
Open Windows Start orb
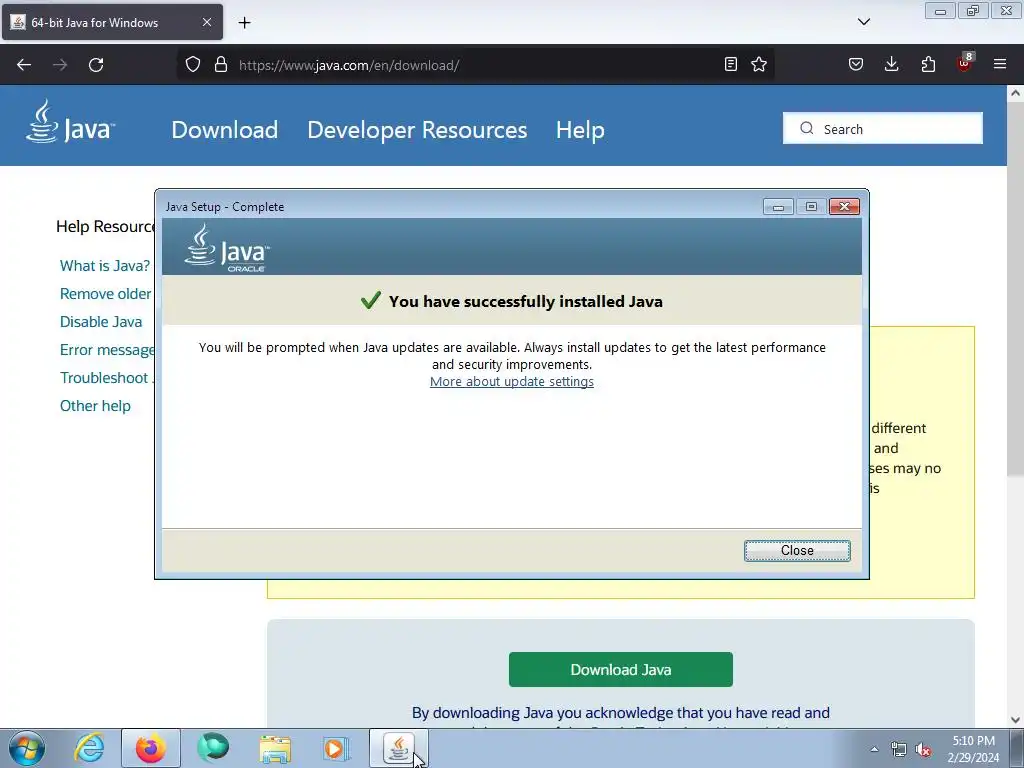pos(27,748)
